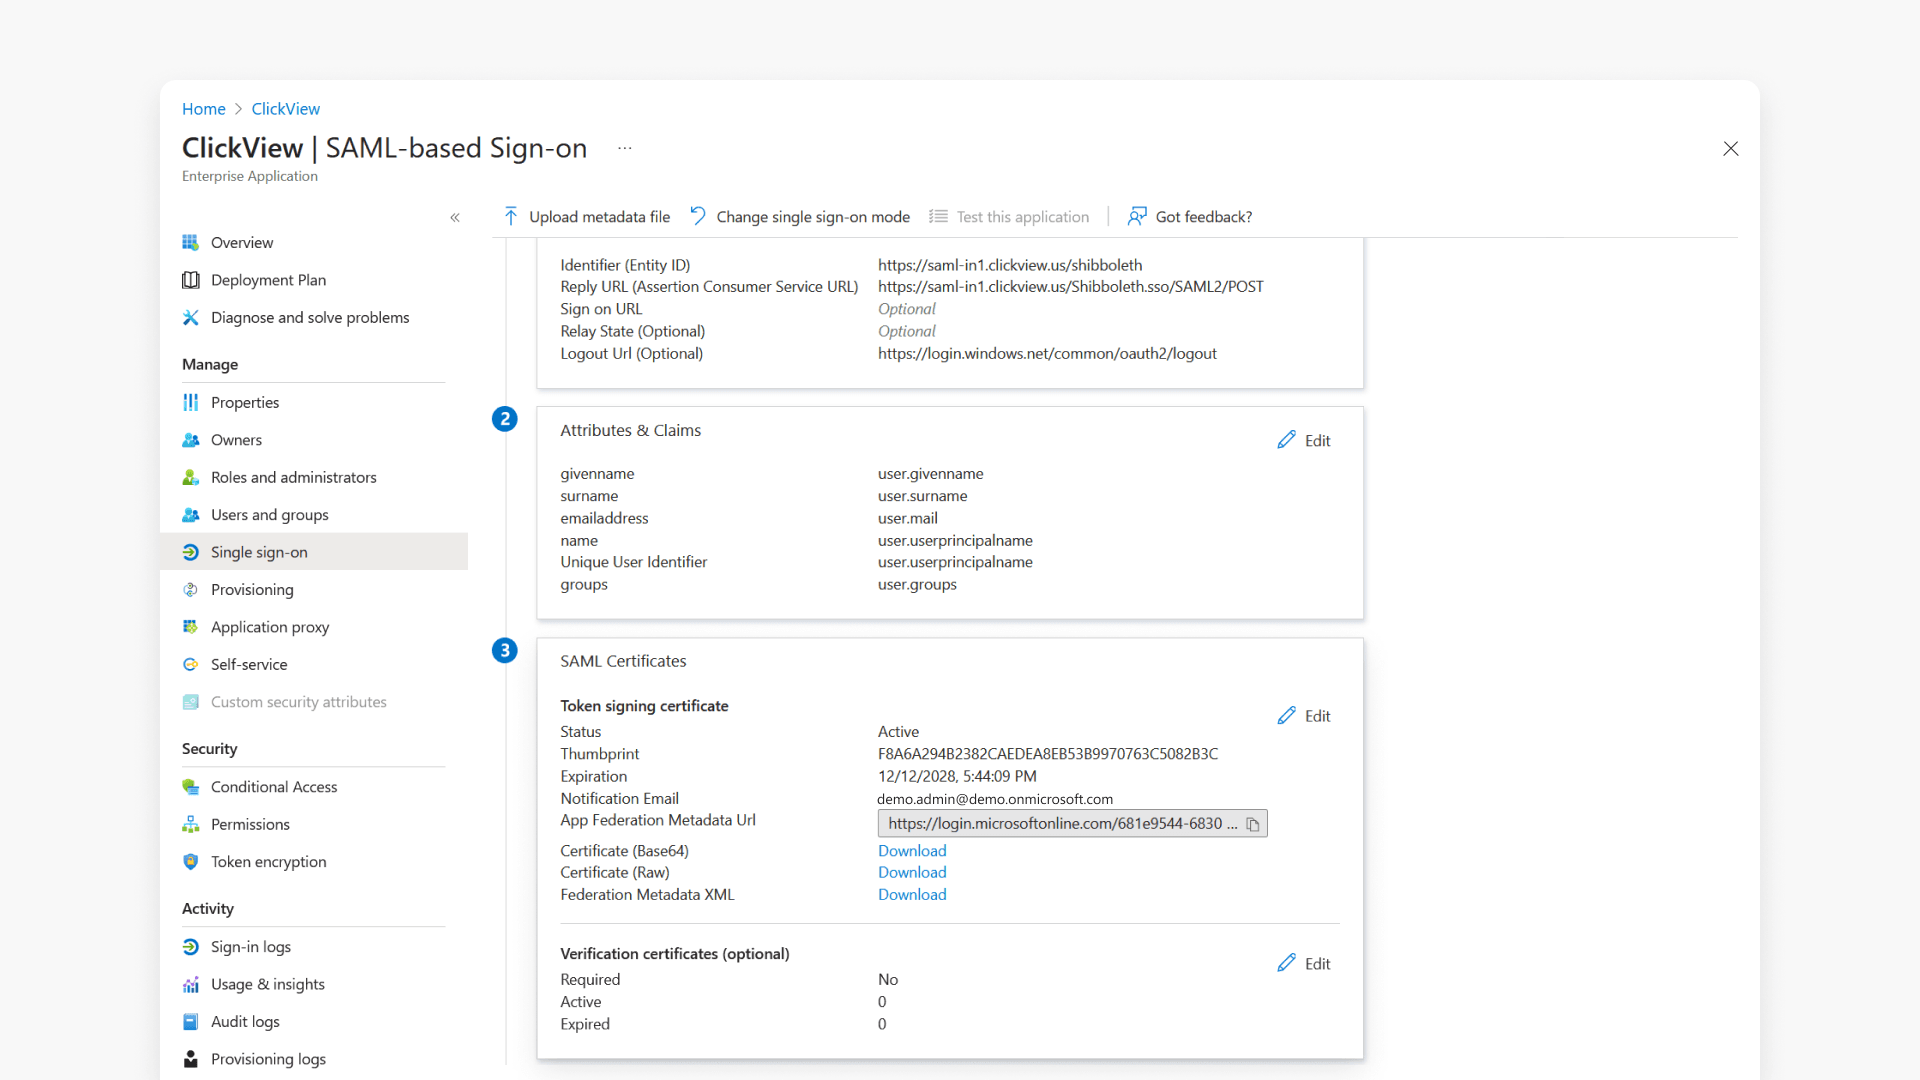Click the Provisioning sidebar item
This screenshot has height=1080, width=1920.
(251, 590)
